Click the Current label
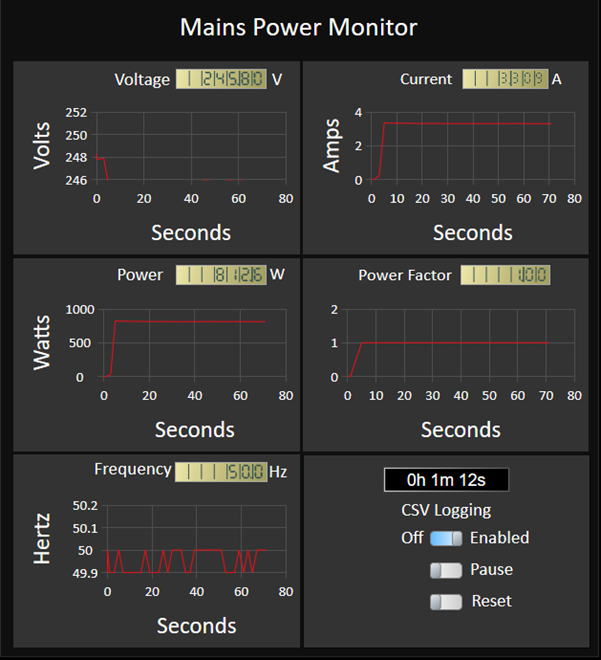The height and width of the screenshot is (660, 601). 426,79
